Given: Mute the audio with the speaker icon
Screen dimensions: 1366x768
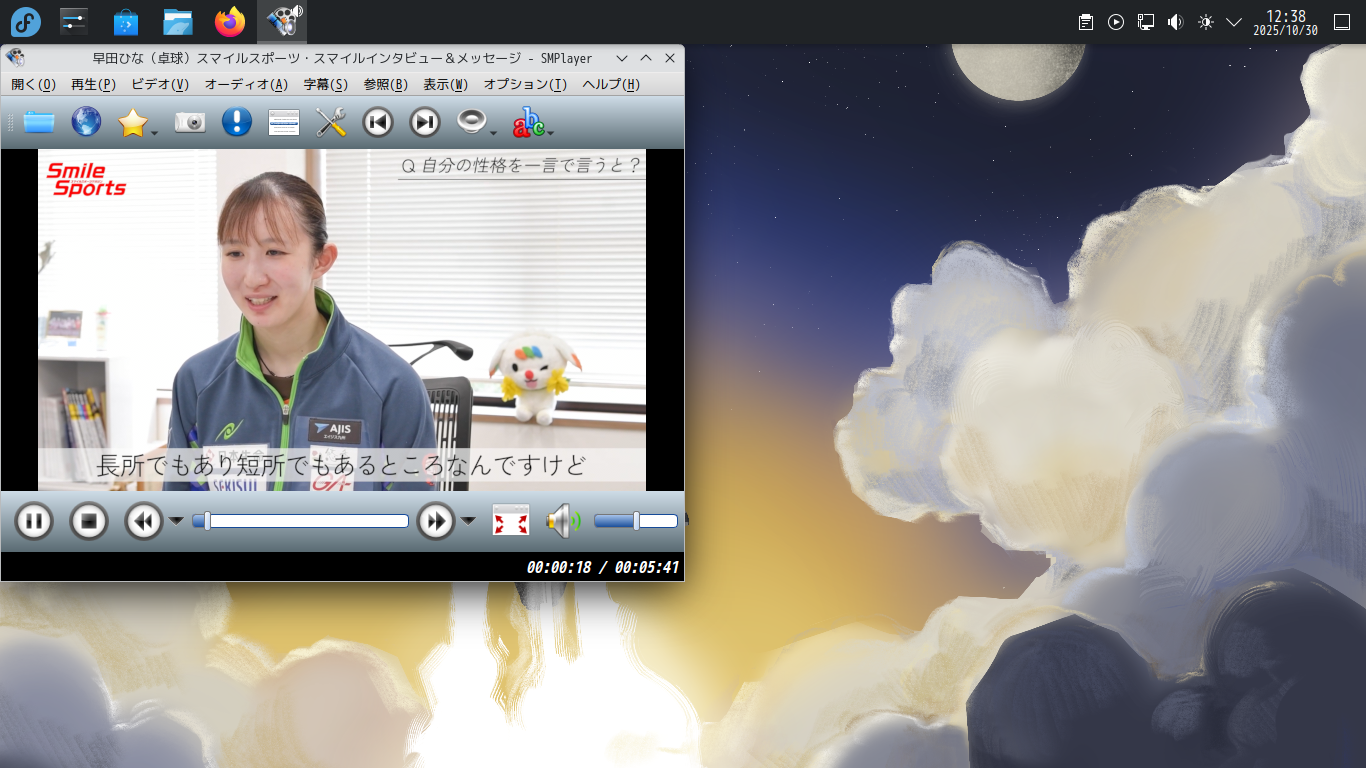Looking at the screenshot, I should 563,521.
